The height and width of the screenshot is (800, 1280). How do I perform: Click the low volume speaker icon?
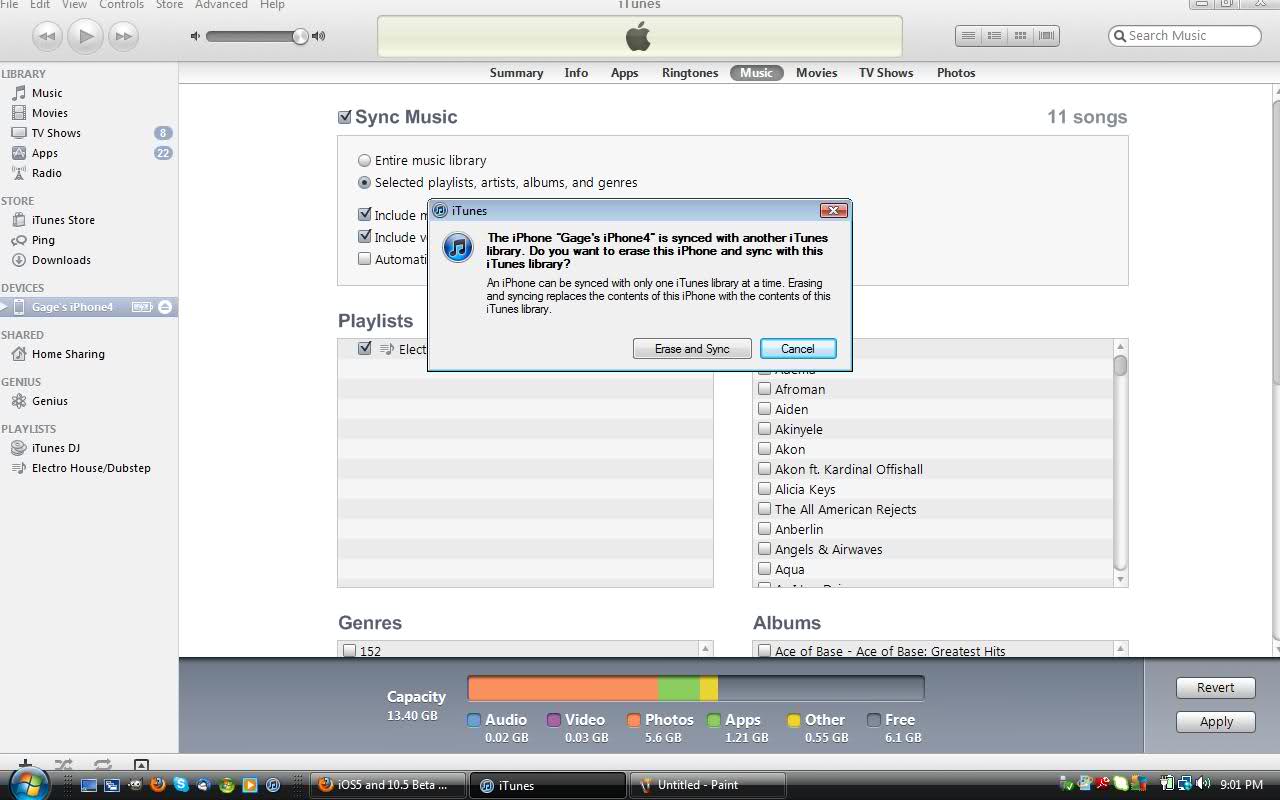[195, 36]
